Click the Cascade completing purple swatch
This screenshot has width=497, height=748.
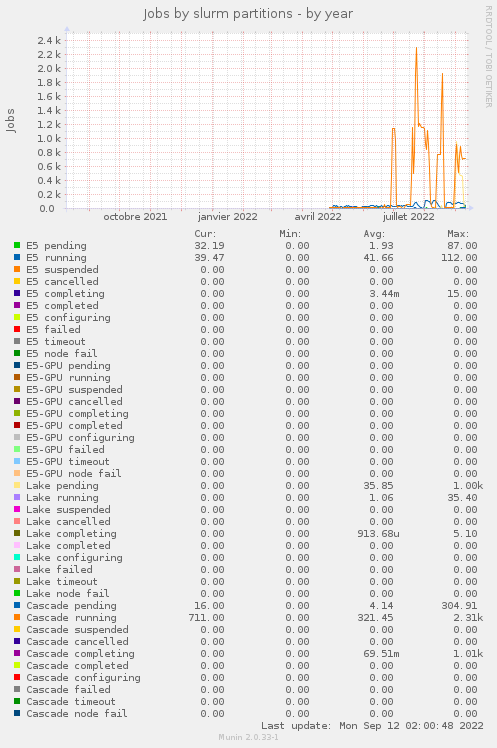point(17,653)
